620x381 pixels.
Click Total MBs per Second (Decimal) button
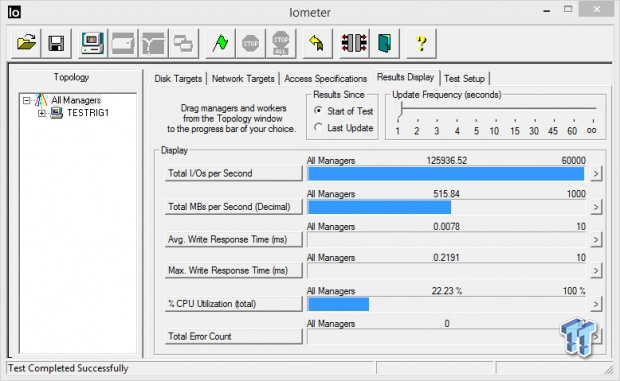[234, 207]
